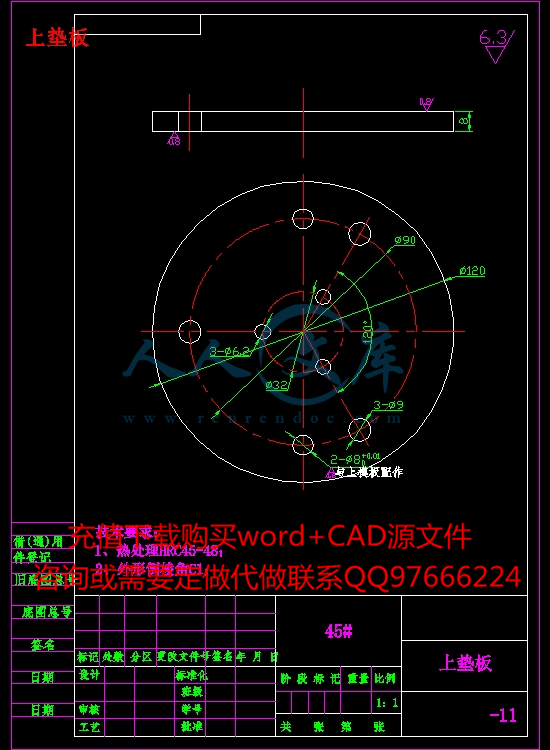Screen dimensions: 550x750
Task: Select the -11 drawing number
Action: (x=503, y=716)
